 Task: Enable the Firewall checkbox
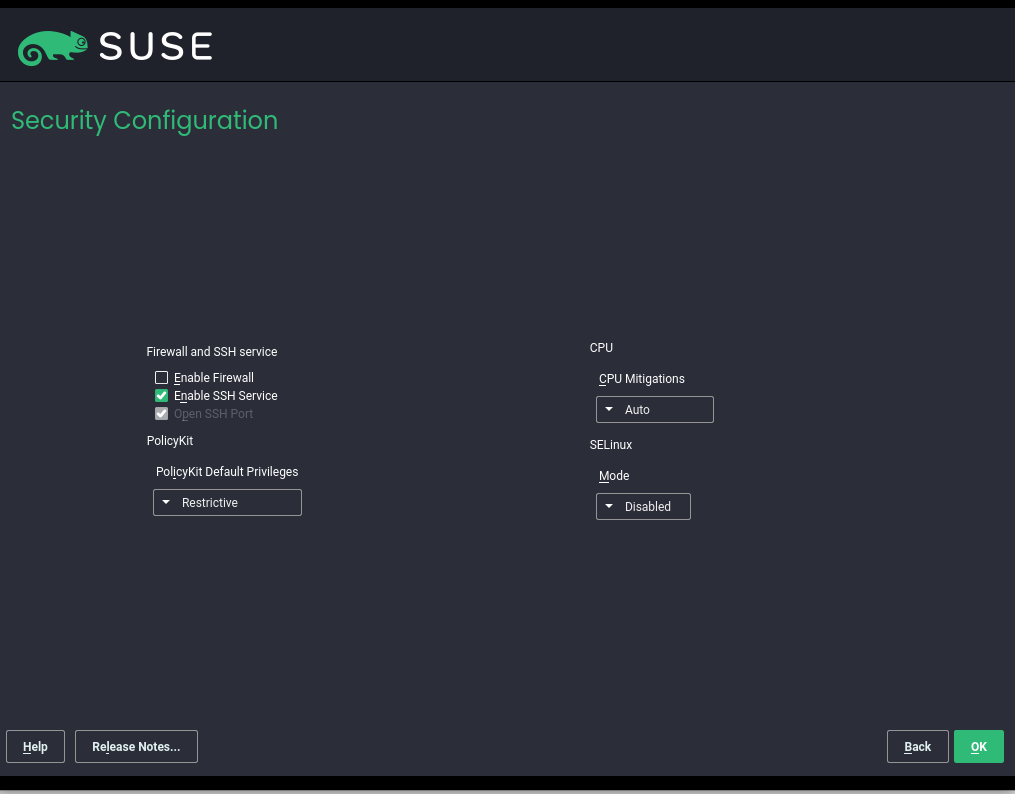(x=161, y=377)
